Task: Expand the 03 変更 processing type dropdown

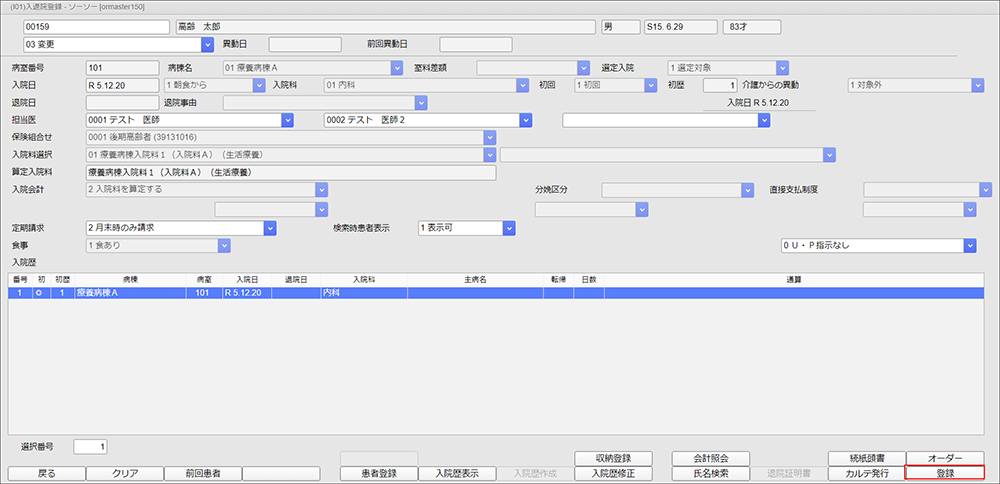Action: [207, 45]
